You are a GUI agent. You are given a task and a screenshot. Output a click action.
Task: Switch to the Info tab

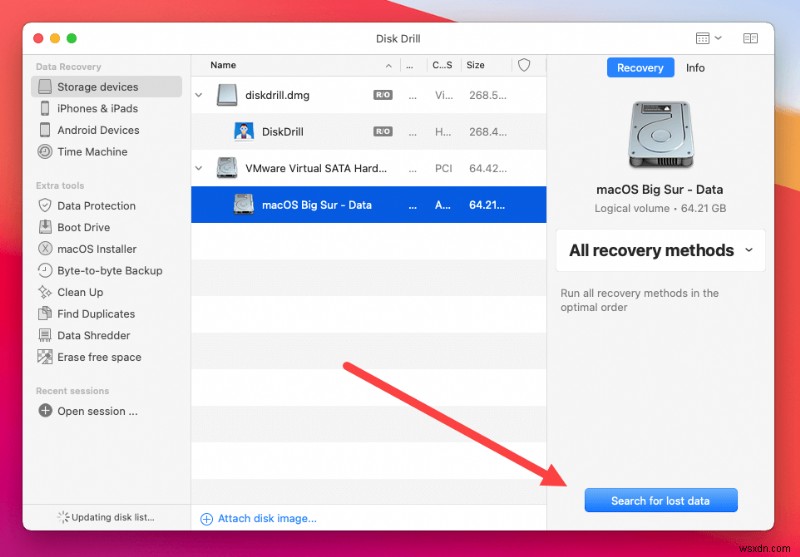pos(695,67)
